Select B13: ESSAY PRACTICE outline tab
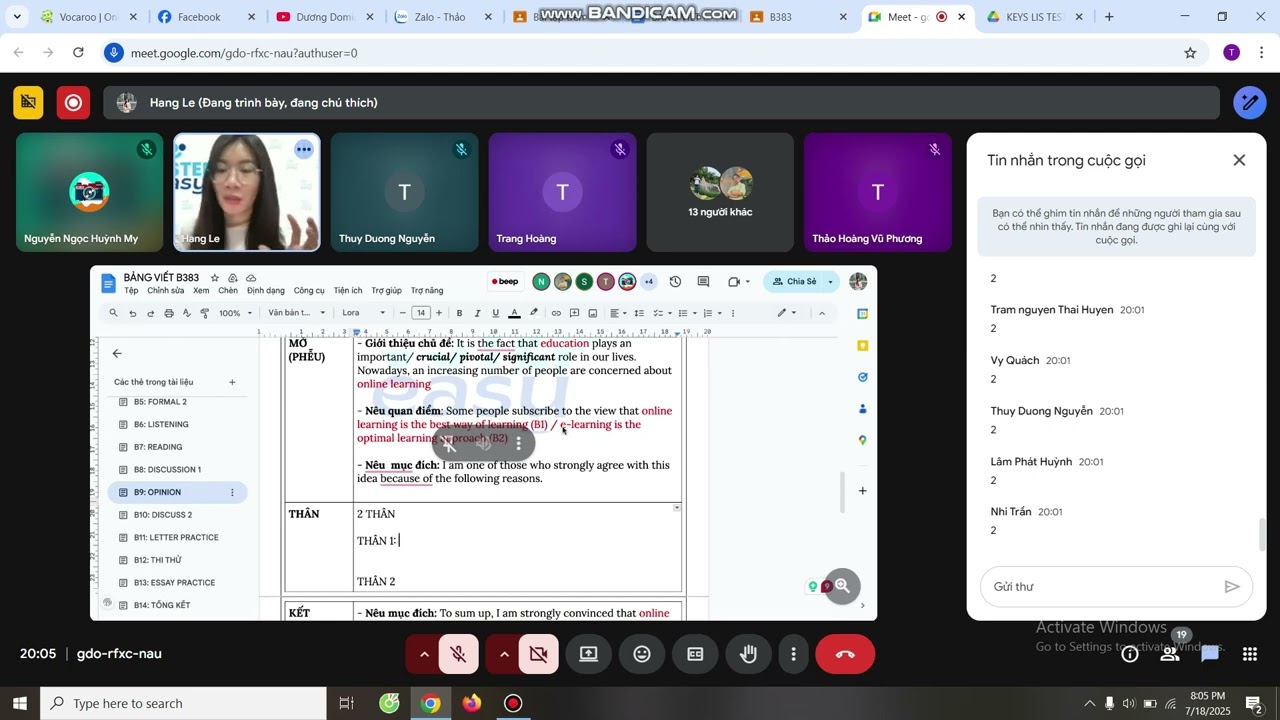 177,582
